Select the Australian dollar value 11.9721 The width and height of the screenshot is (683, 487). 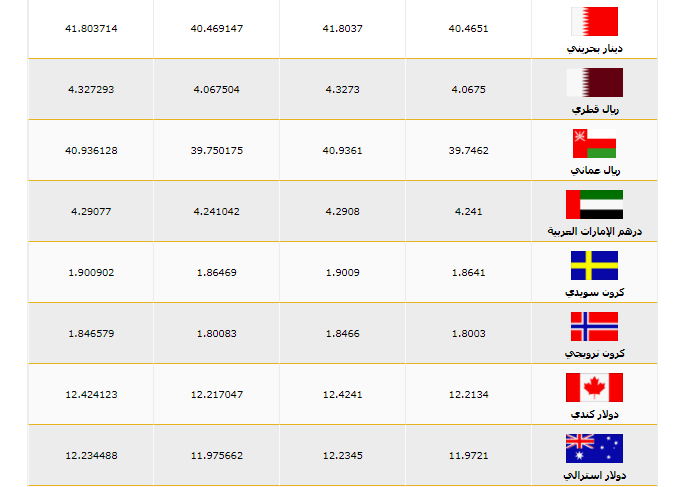pos(469,455)
